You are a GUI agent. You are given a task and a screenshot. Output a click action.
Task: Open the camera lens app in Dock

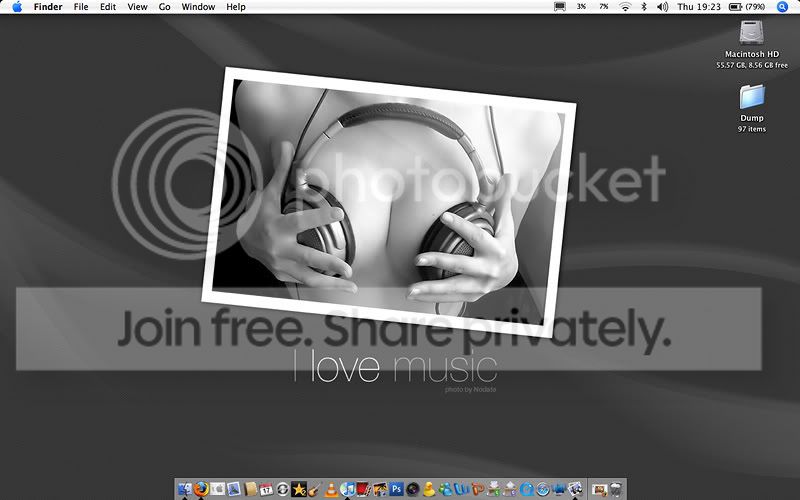(413, 489)
